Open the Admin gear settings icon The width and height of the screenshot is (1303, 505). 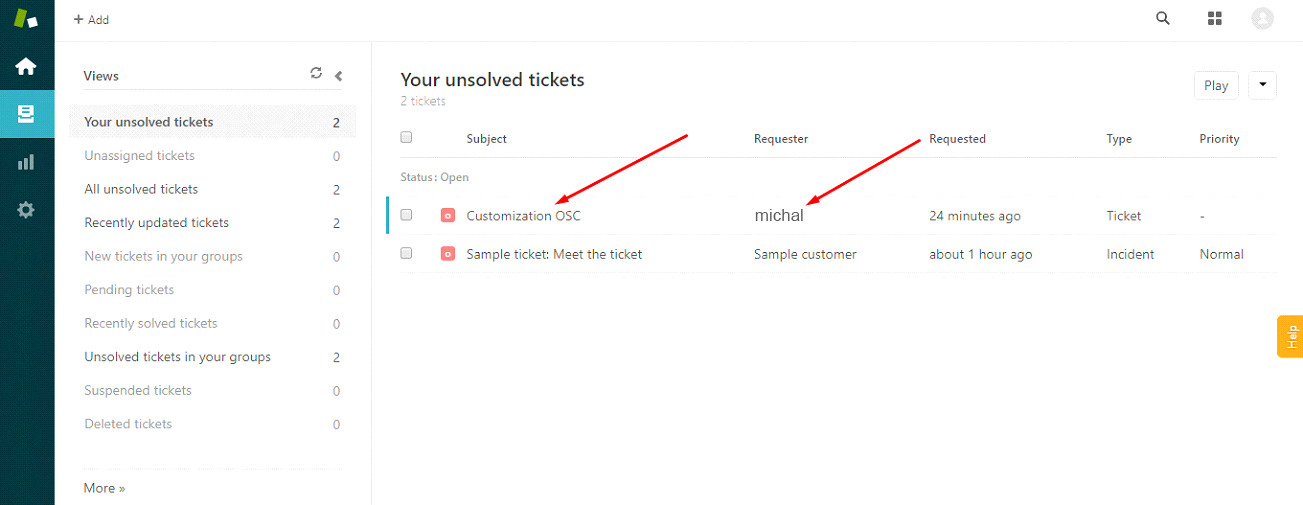[26, 210]
